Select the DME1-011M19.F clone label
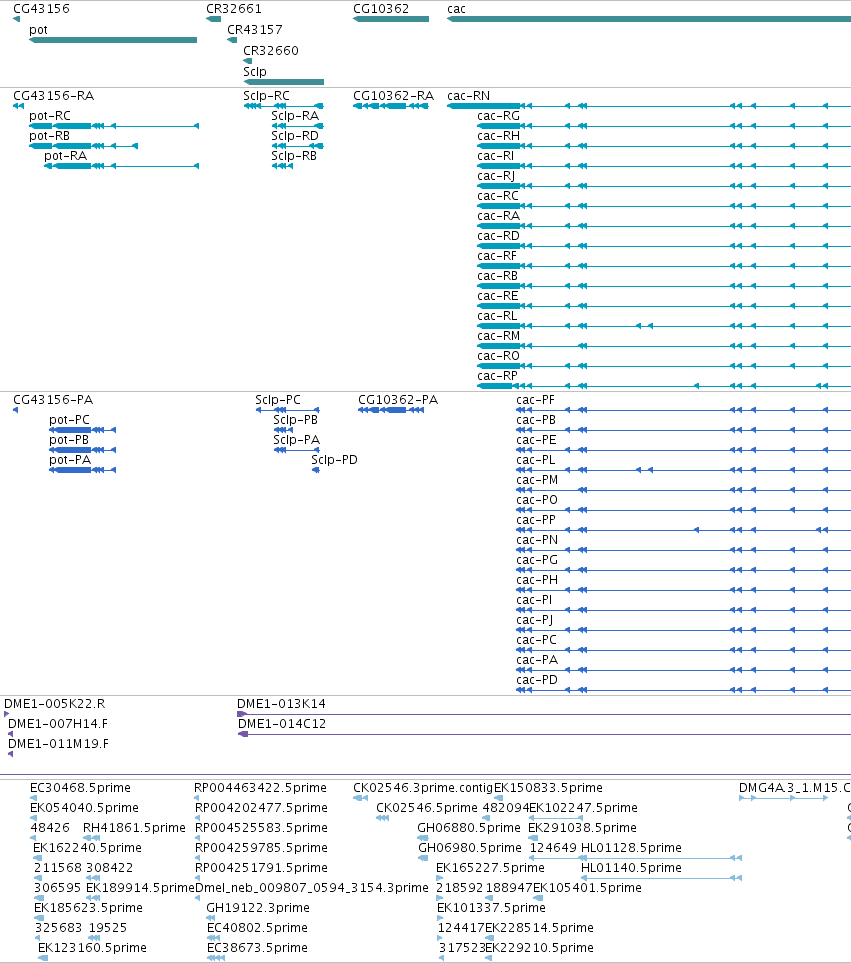The image size is (851, 963). [x=58, y=744]
